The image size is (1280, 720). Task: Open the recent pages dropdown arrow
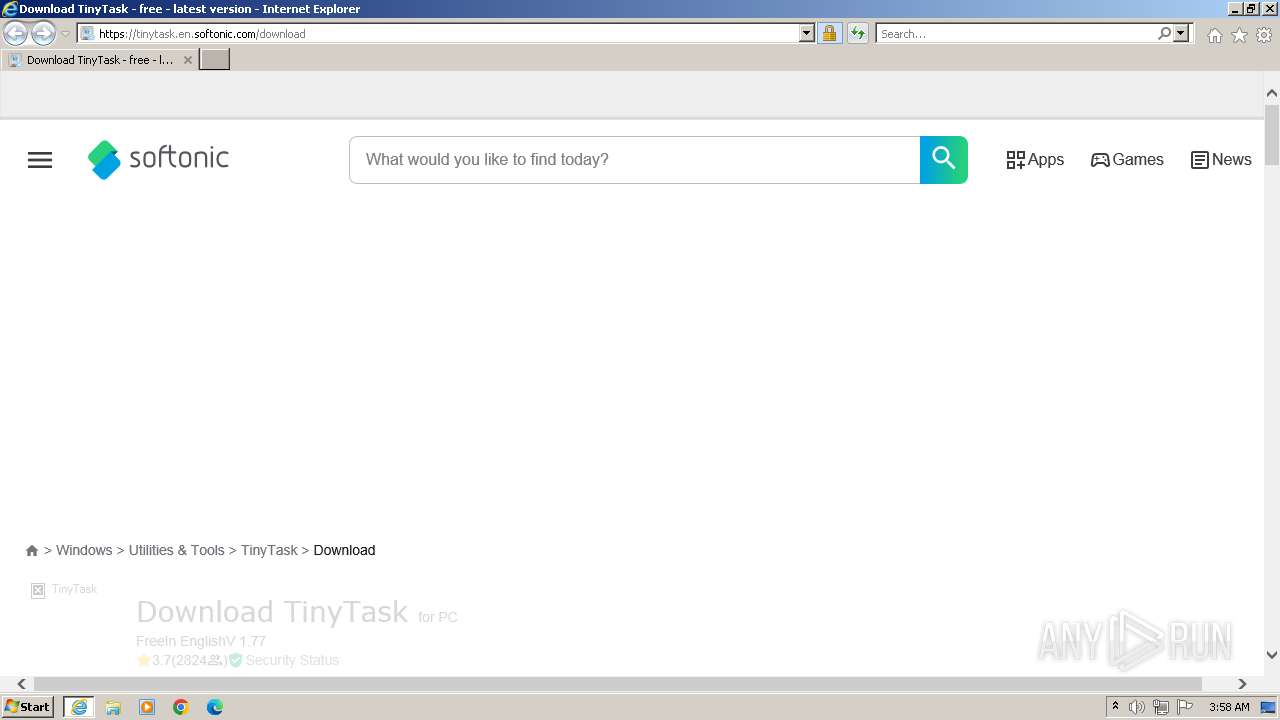[65, 34]
